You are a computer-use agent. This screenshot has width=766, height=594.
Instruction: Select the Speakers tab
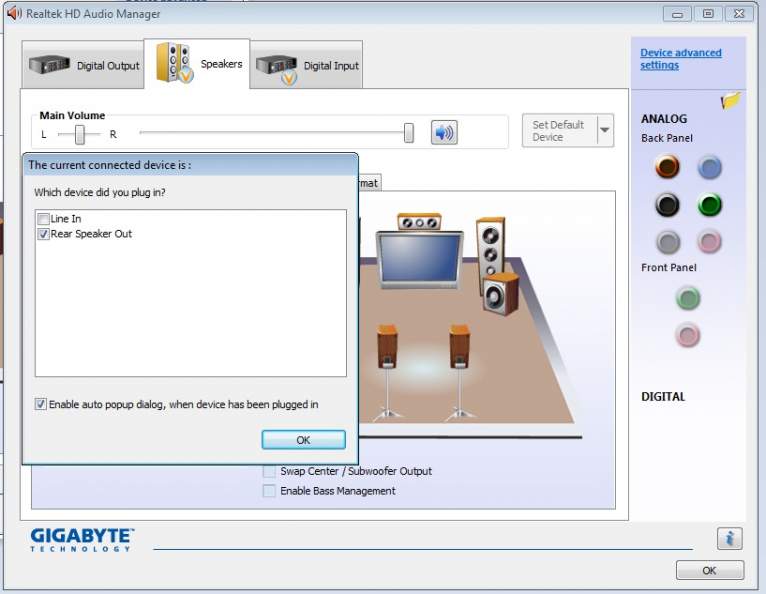click(x=197, y=64)
